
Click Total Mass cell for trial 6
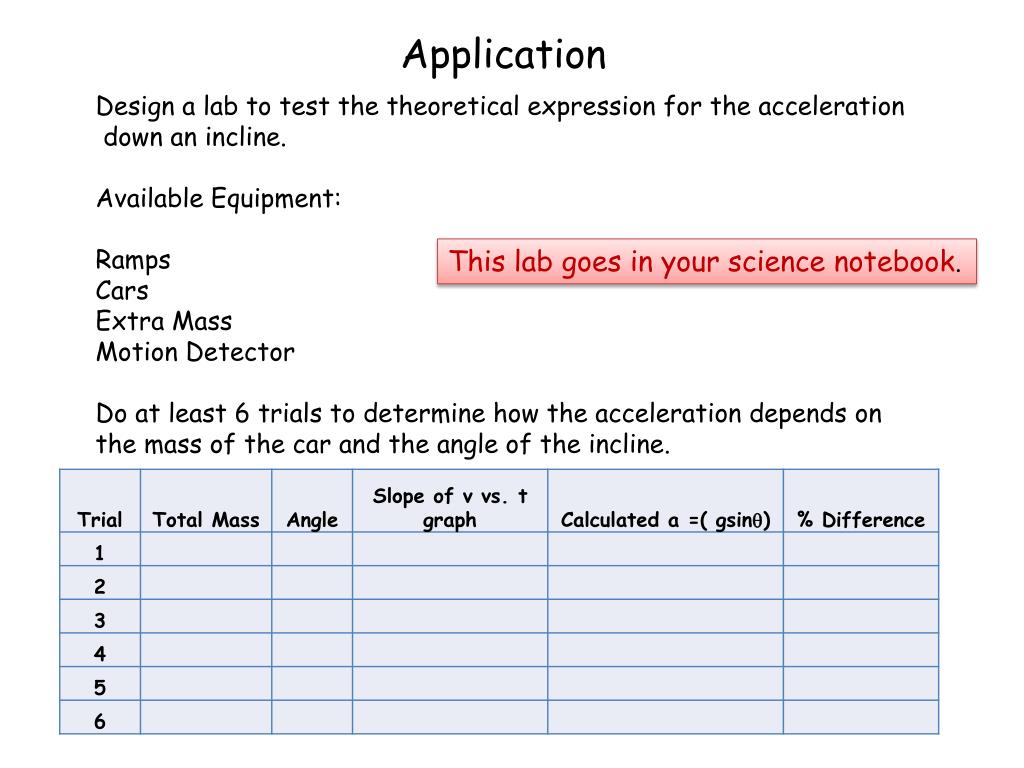click(x=206, y=717)
